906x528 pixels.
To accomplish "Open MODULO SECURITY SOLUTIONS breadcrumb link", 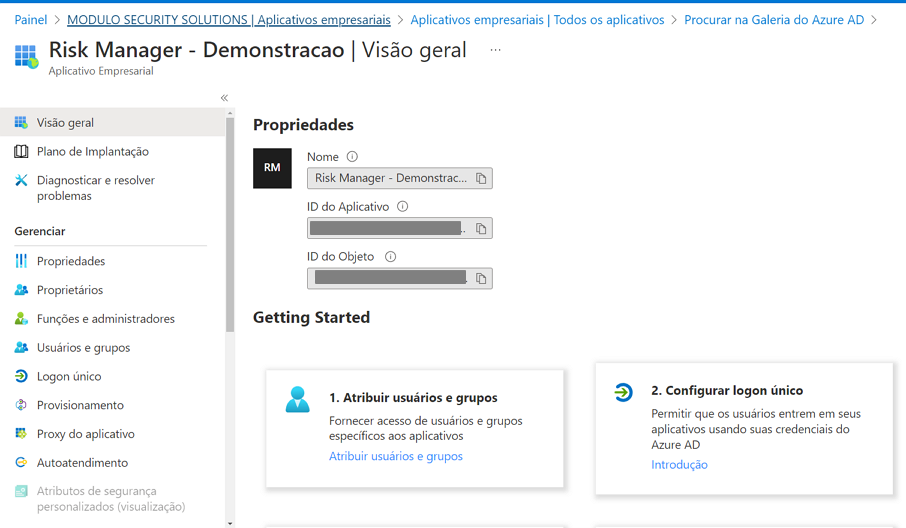I will [x=229, y=20].
